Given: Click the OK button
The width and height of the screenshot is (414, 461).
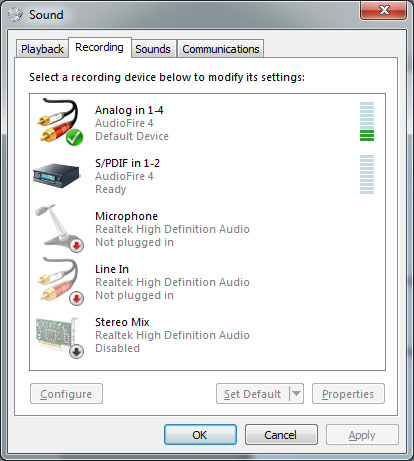Looking at the screenshot, I should pyautogui.click(x=200, y=435).
